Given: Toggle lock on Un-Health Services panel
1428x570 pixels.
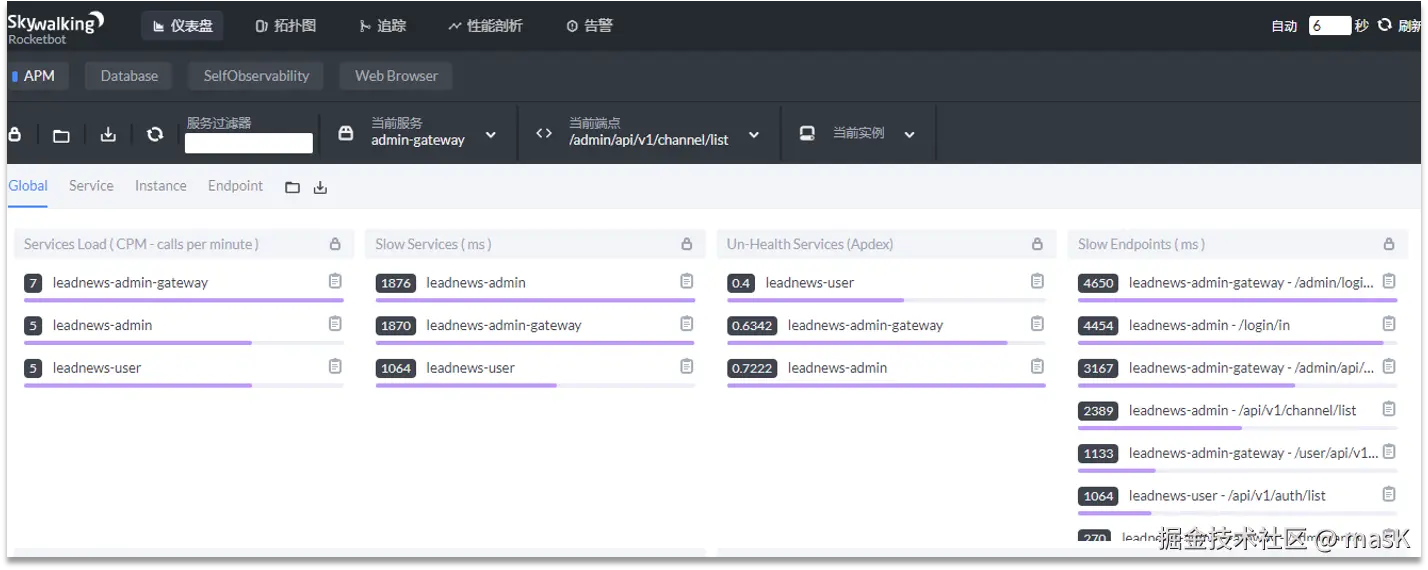Looking at the screenshot, I should point(1037,244).
